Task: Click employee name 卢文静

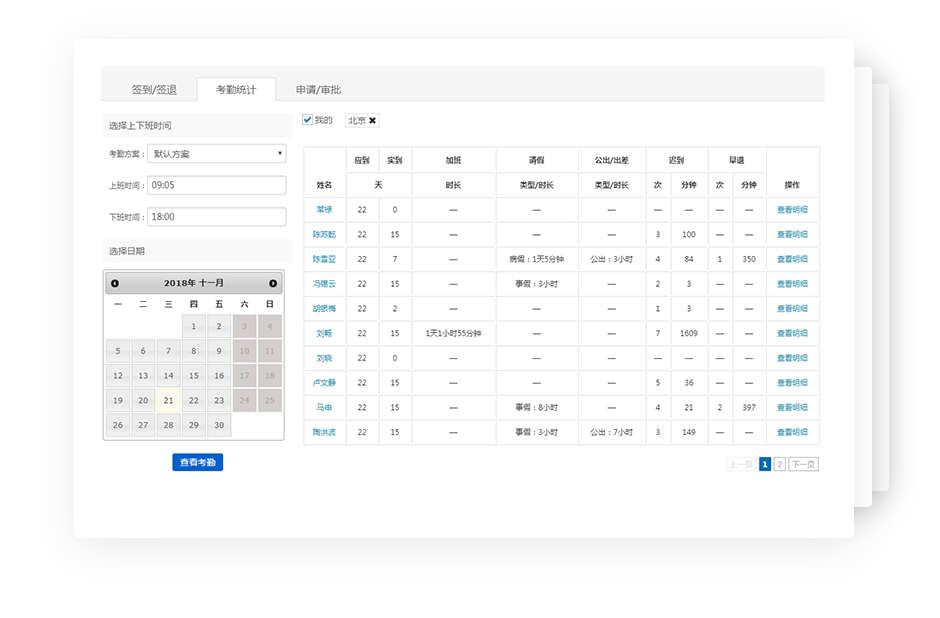Action: coord(324,383)
